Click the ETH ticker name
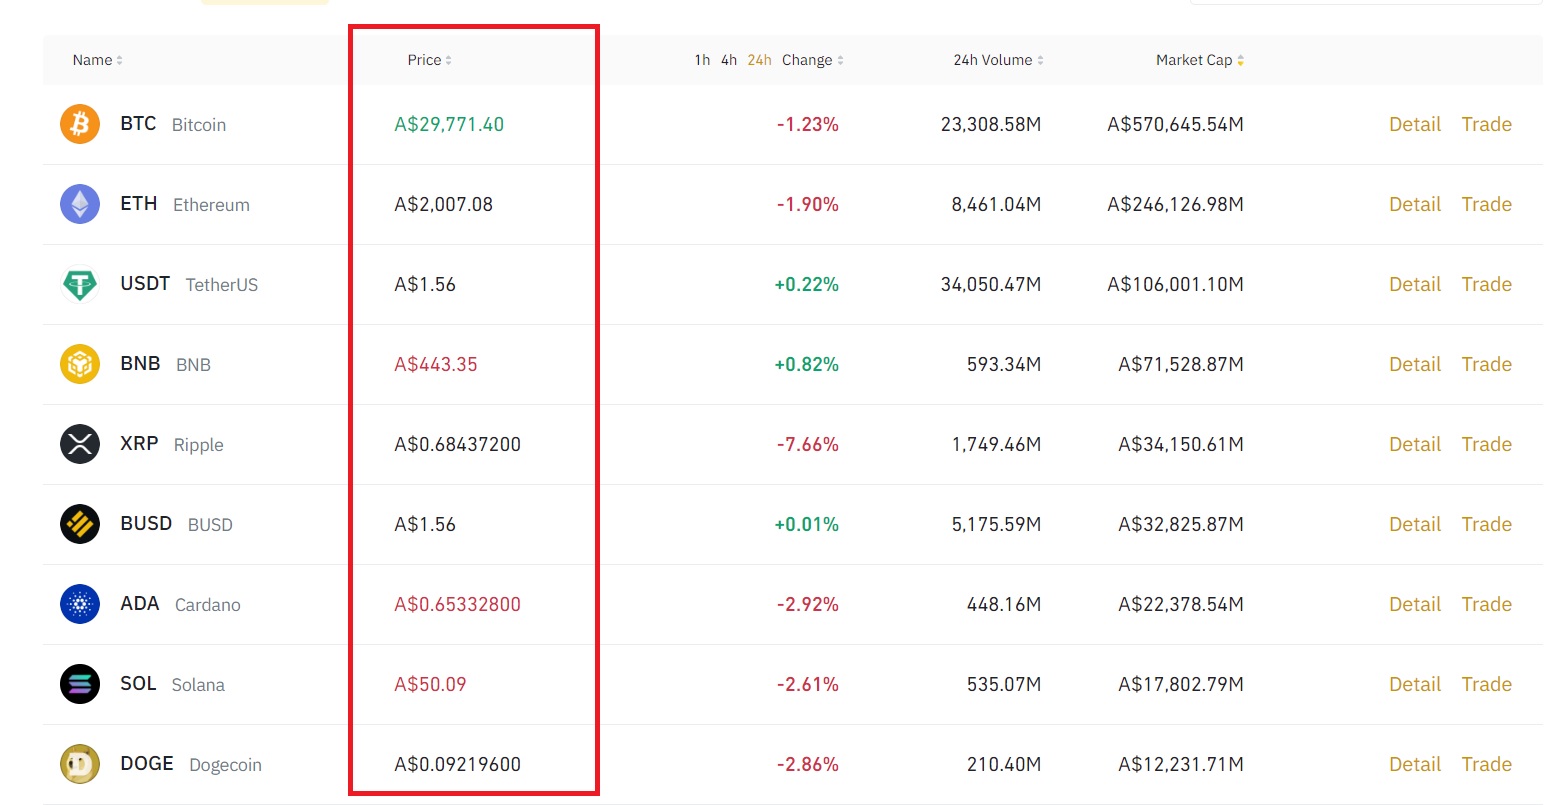The height and width of the screenshot is (805, 1557). point(139,203)
